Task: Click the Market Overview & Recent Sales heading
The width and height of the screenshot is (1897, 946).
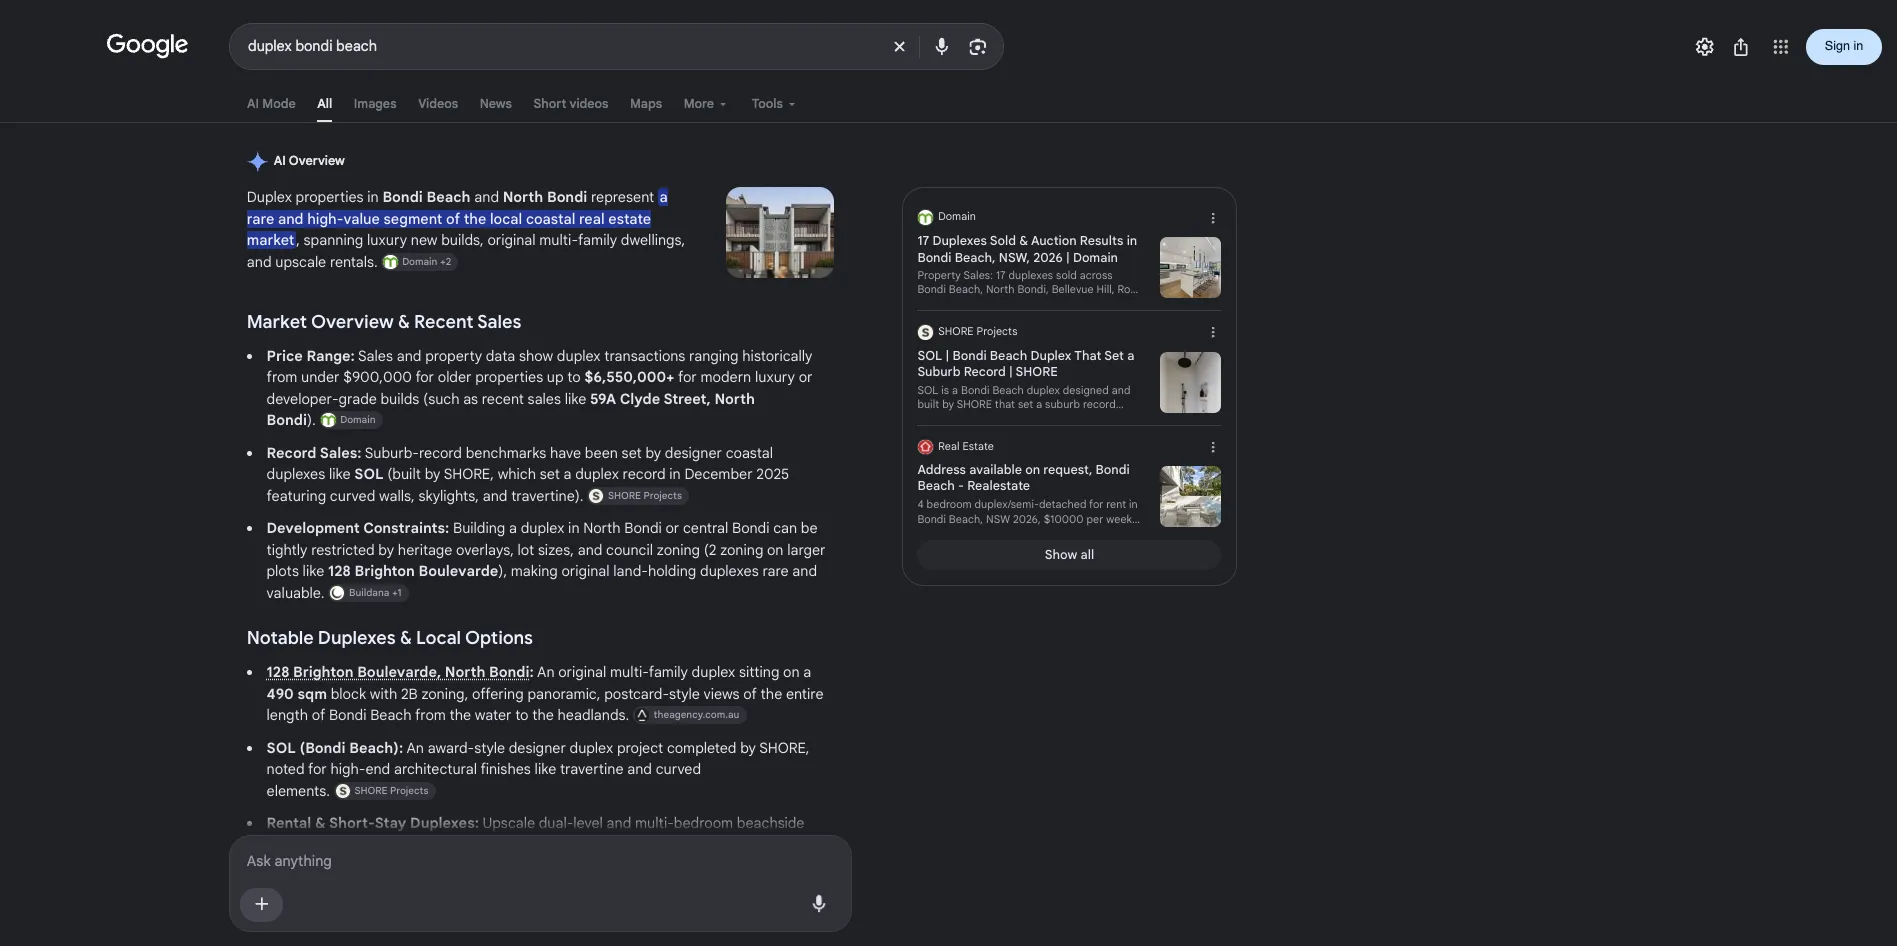Action: click(x=384, y=322)
